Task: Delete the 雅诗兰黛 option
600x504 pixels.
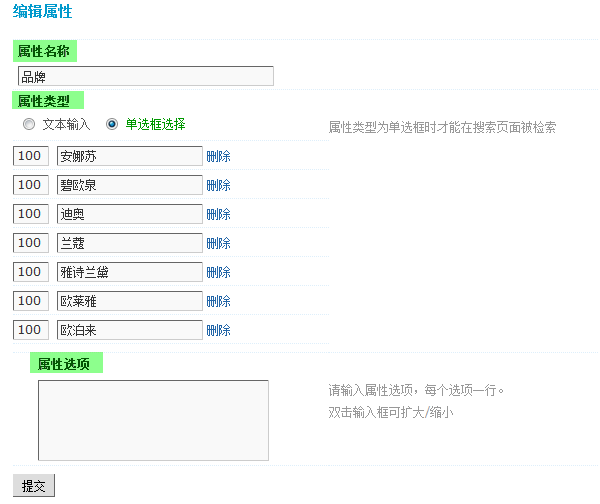Action: coord(218,272)
